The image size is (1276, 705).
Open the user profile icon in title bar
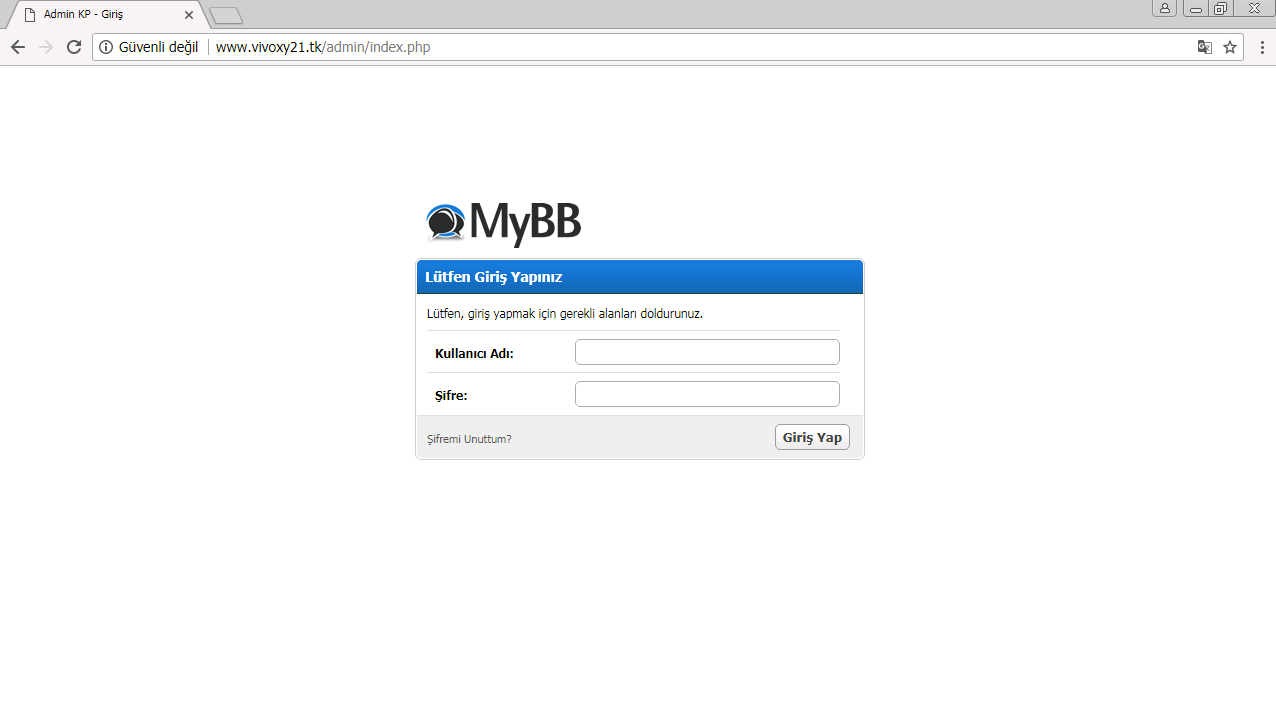(x=1165, y=8)
